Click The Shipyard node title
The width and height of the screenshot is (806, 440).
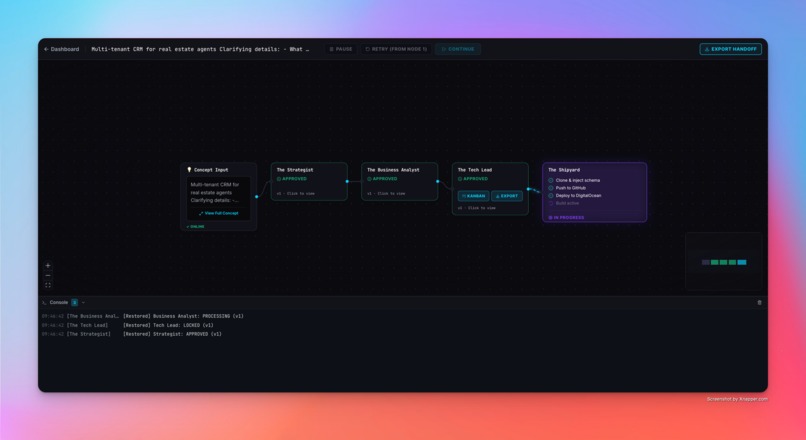click(x=564, y=170)
